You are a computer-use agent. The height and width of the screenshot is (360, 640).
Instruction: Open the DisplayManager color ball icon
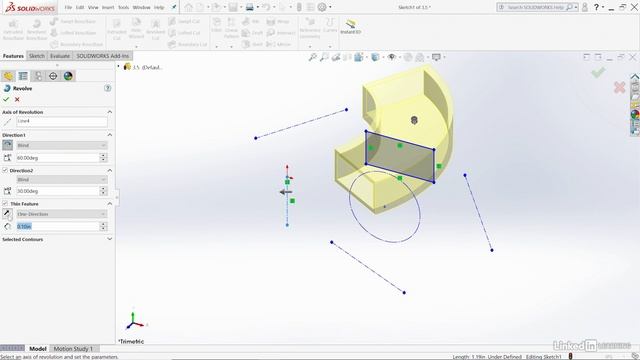[68, 76]
